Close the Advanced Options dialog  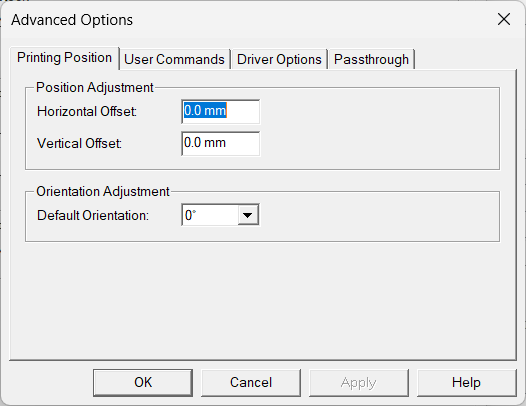[504, 19]
